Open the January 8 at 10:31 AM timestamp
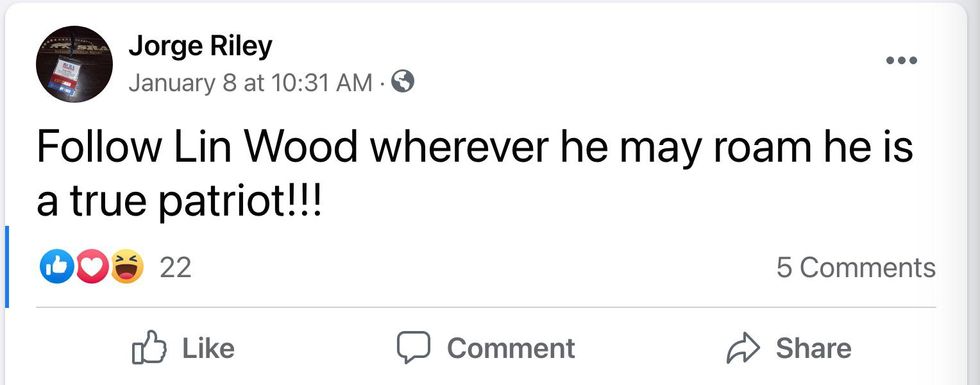980x385 pixels. 250,82
